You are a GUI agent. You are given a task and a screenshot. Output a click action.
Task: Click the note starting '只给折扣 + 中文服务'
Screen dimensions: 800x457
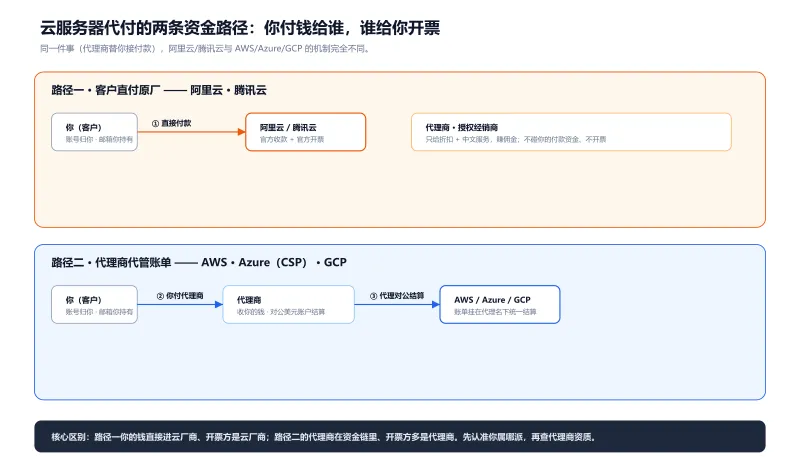click(x=516, y=139)
